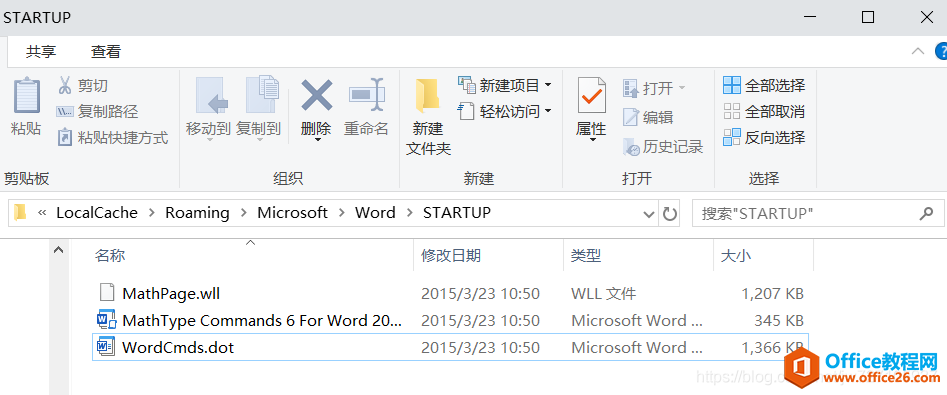The width and height of the screenshot is (947, 395).
Task: Click the navigation pane scroll-up arrow
Action: pyautogui.click(x=59, y=249)
